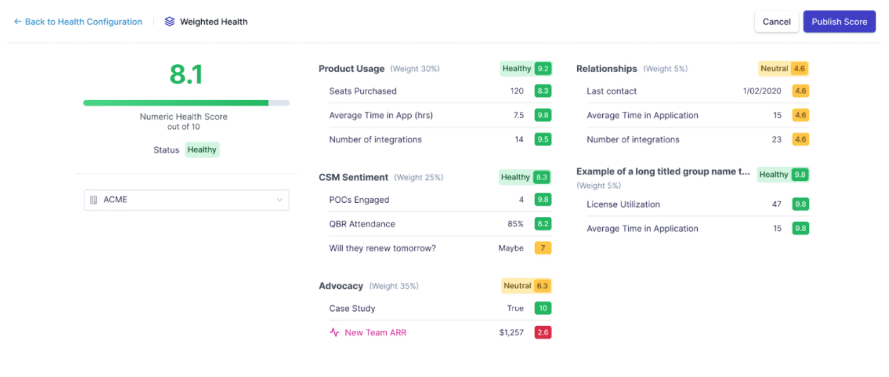Viewport: 889px width, 377px height.
Task: Click the Will they renew tomorrow? row
Action: [x=440, y=248]
